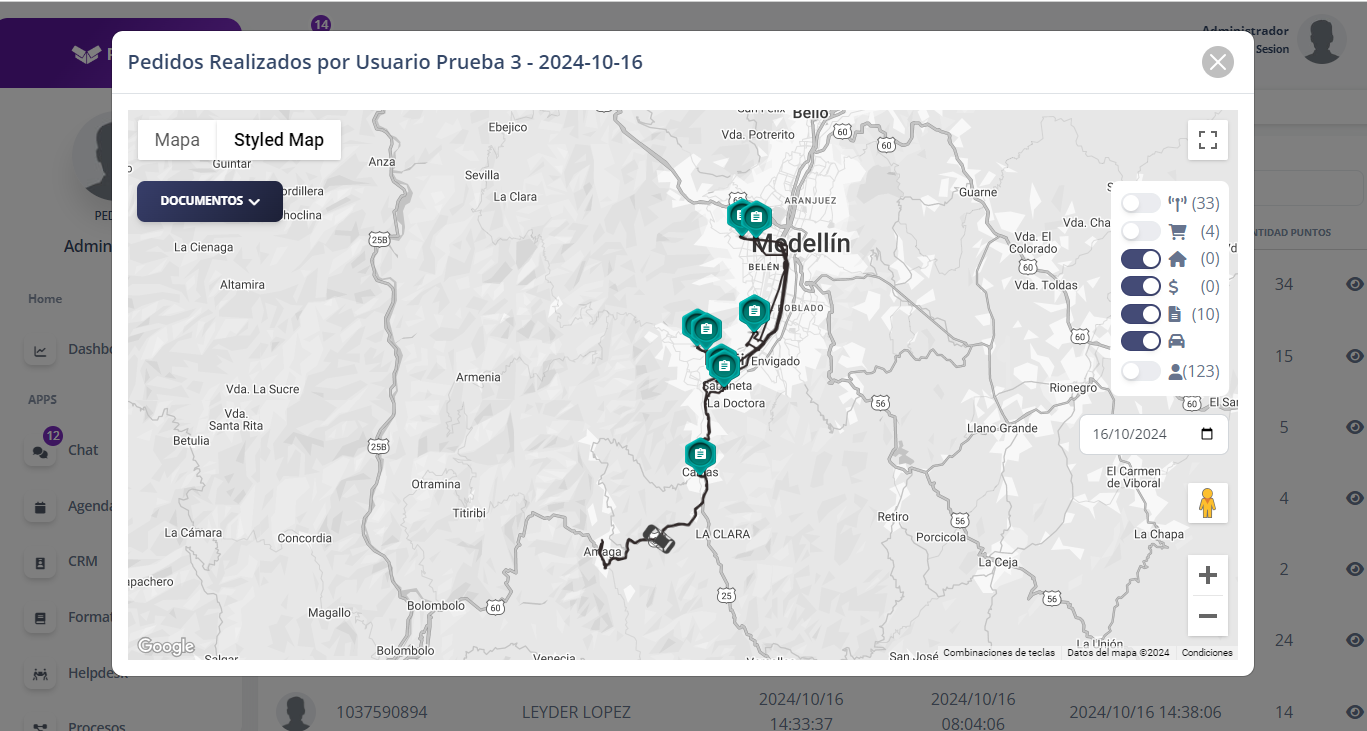Click the Medellín city label

tap(801, 244)
